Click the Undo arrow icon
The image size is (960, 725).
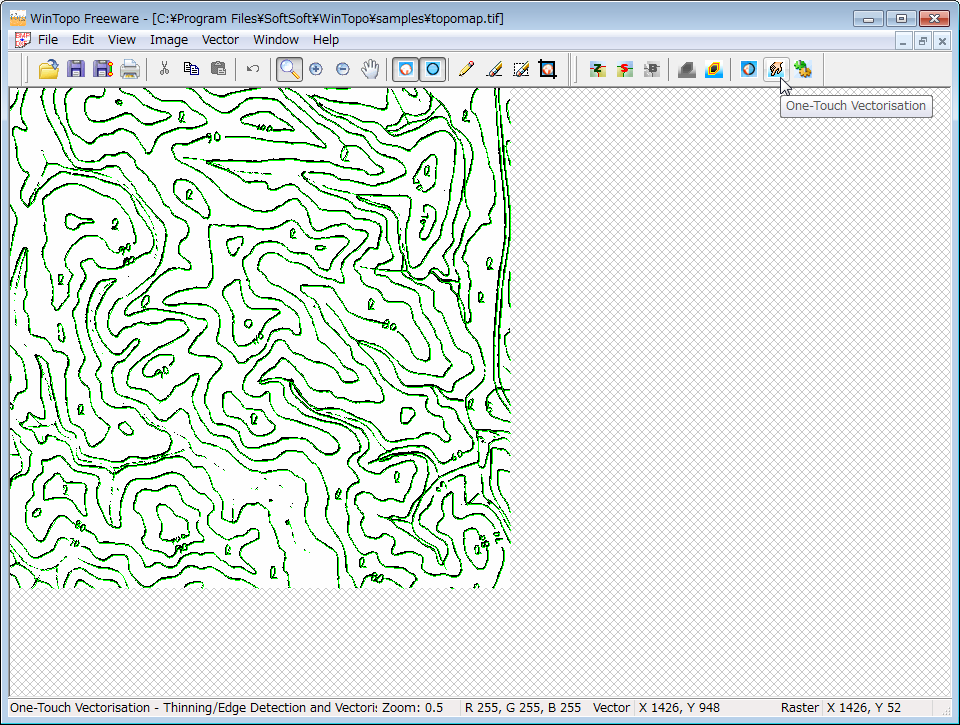click(253, 69)
